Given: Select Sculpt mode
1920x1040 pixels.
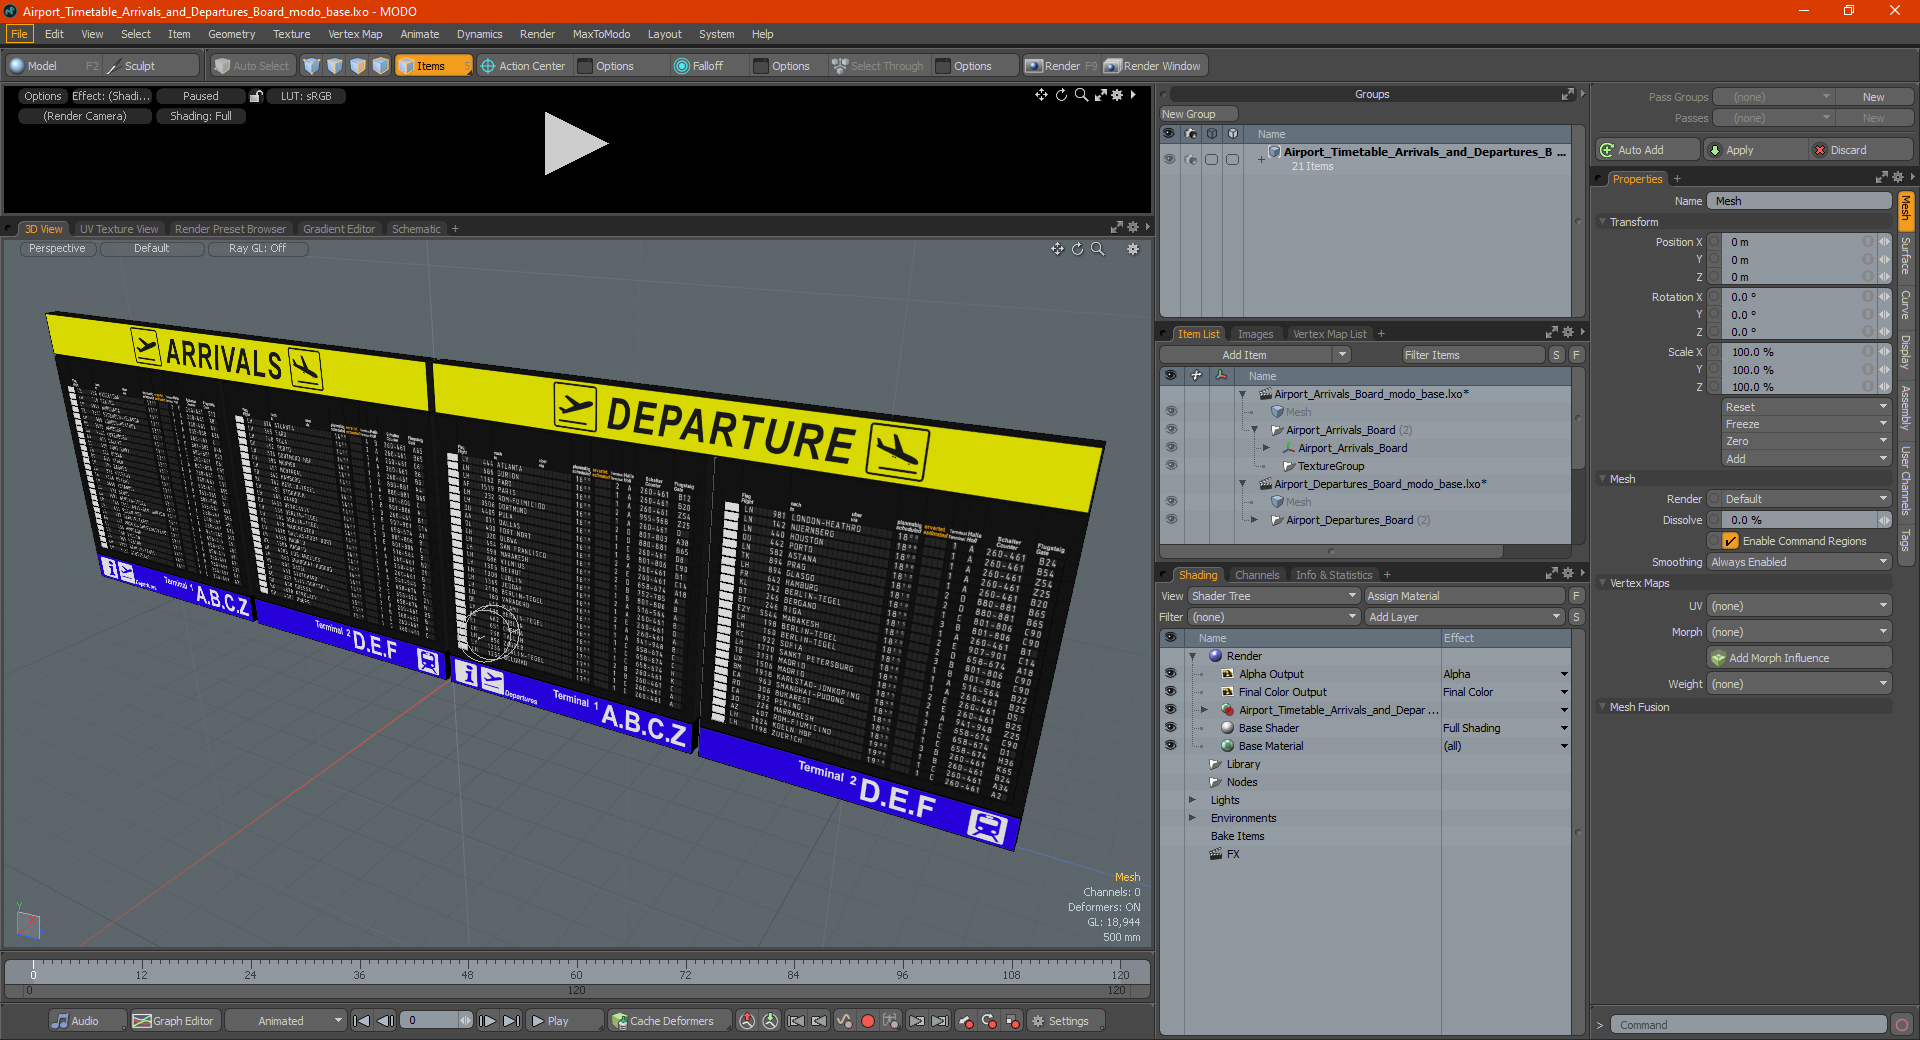Looking at the screenshot, I should click(x=151, y=66).
